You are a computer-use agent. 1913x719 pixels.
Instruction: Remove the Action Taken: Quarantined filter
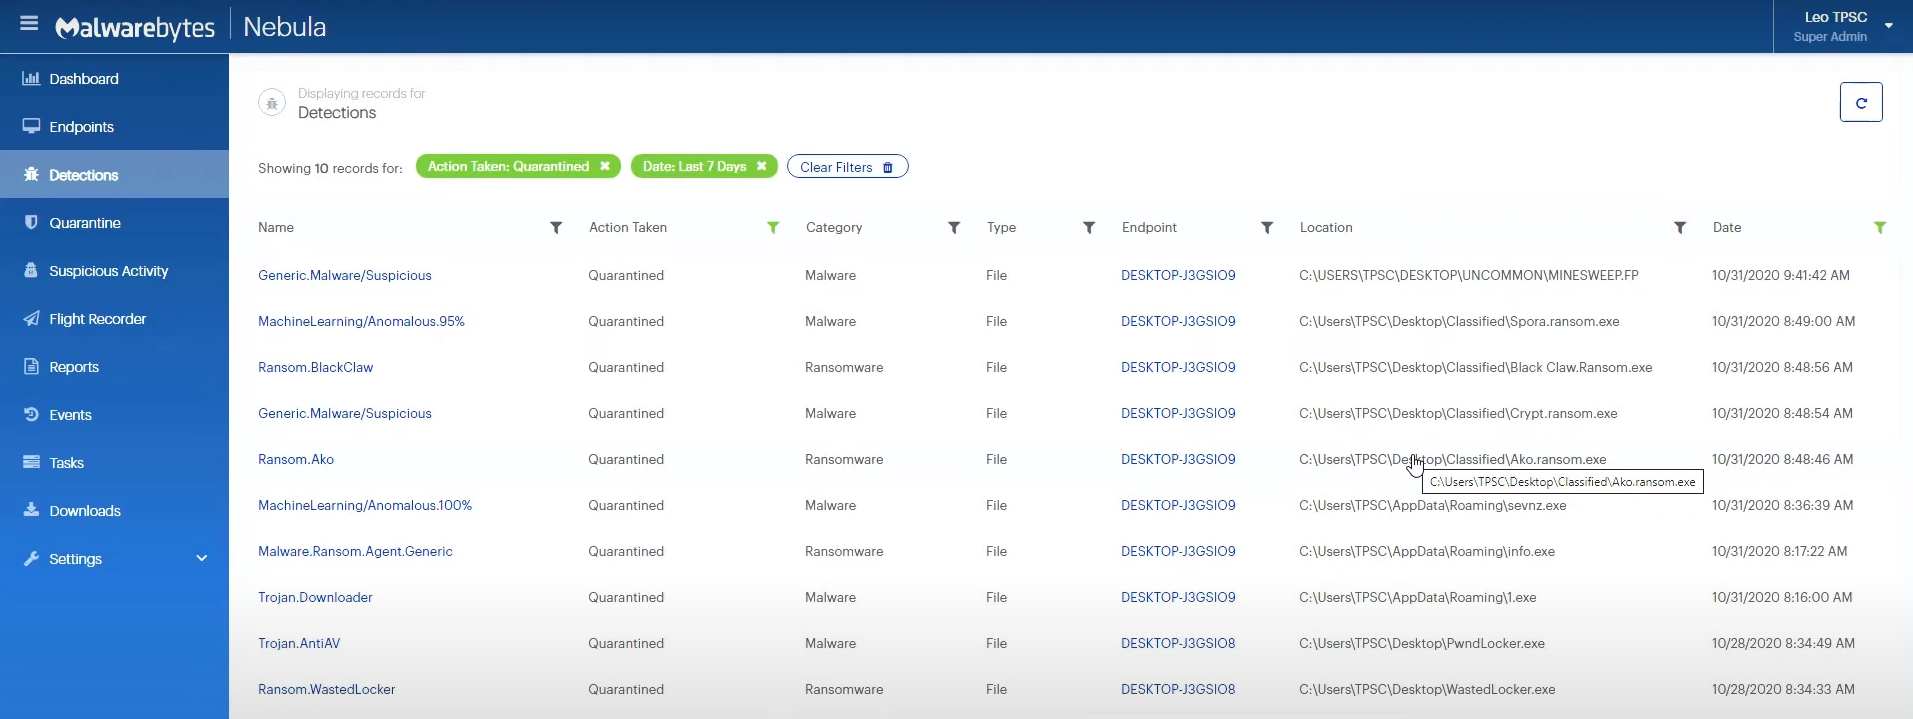[x=605, y=167]
